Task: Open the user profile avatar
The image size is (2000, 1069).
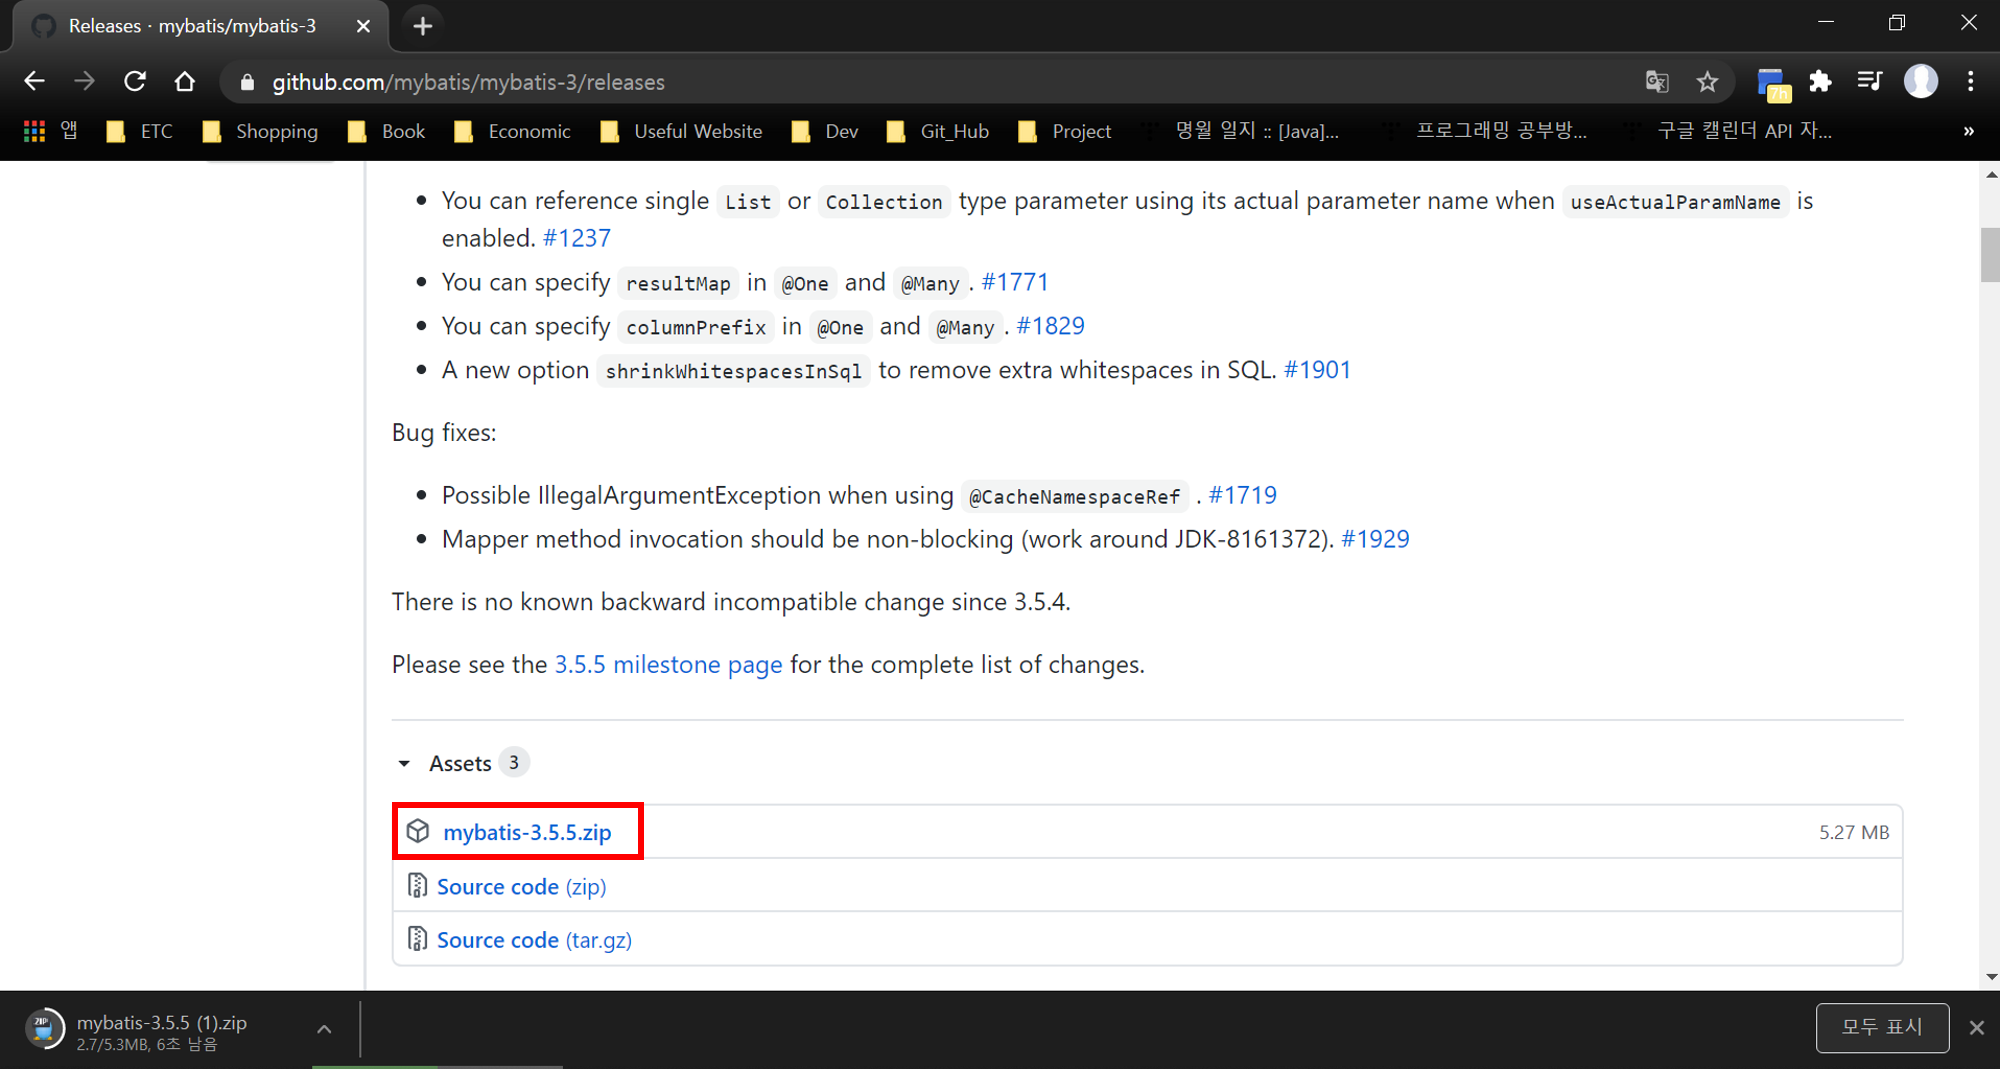Action: tap(1920, 82)
